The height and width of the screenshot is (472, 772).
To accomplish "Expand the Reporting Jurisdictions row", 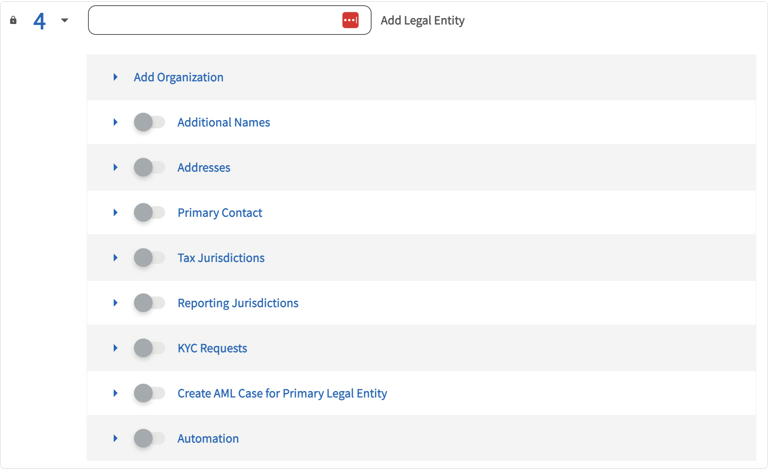I will pyautogui.click(x=115, y=303).
